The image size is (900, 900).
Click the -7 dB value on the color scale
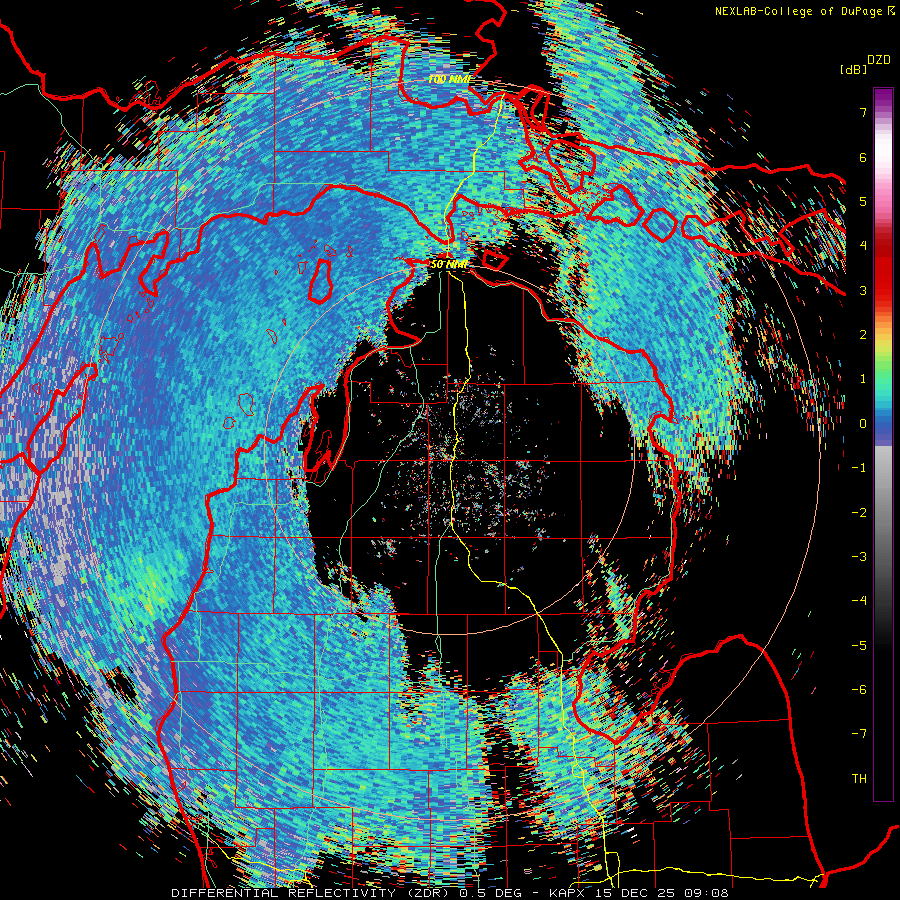(859, 734)
